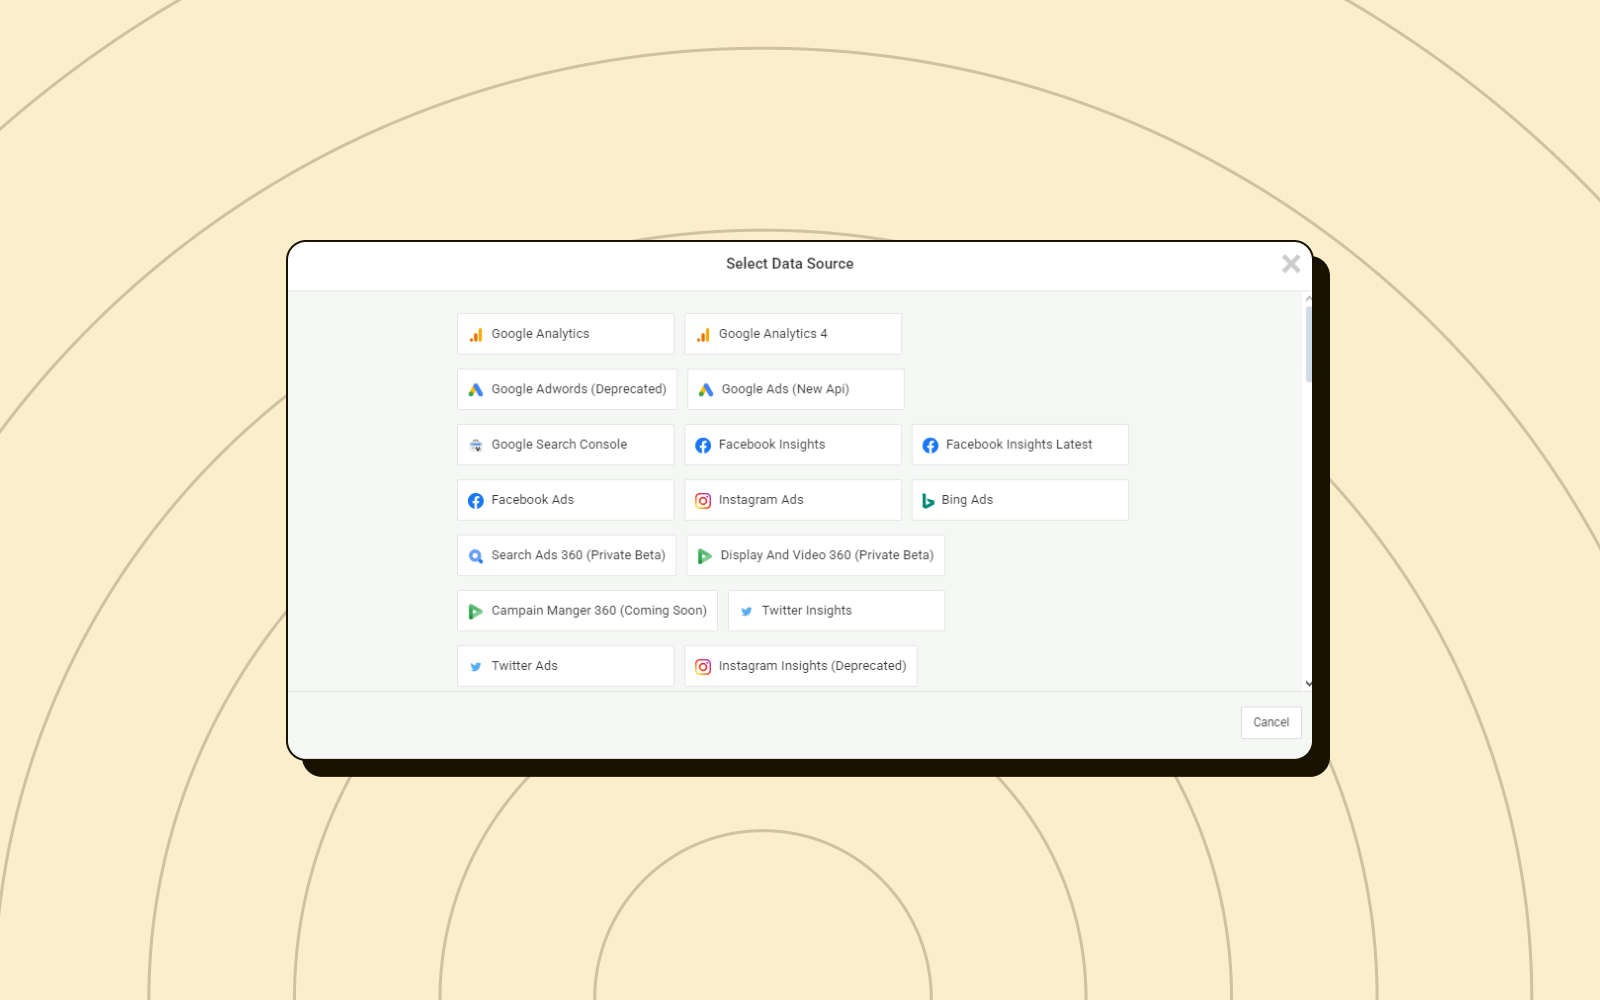Click the Twitter Insights bird icon

pos(746,611)
